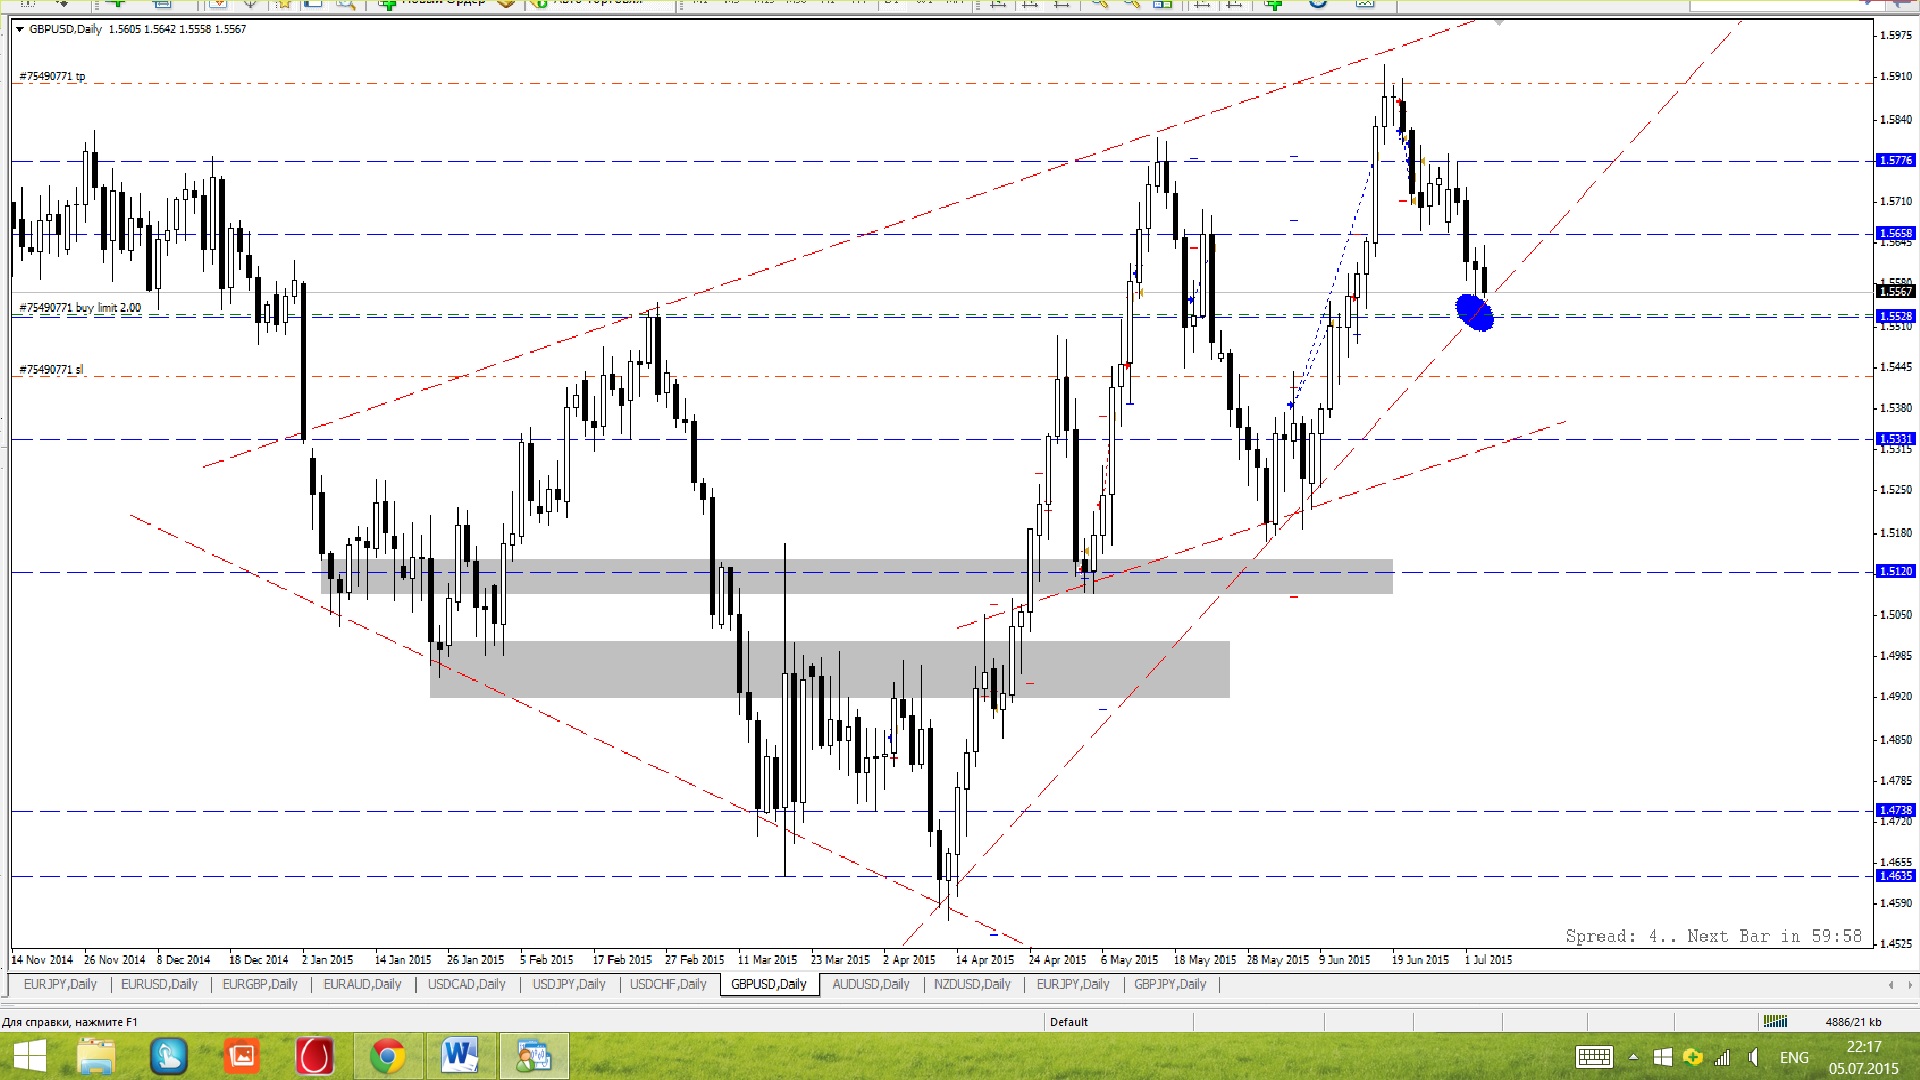Select the USDCHF,Daily chart tab
This screenshot has height=1080, width=1920.
(668, 984)
